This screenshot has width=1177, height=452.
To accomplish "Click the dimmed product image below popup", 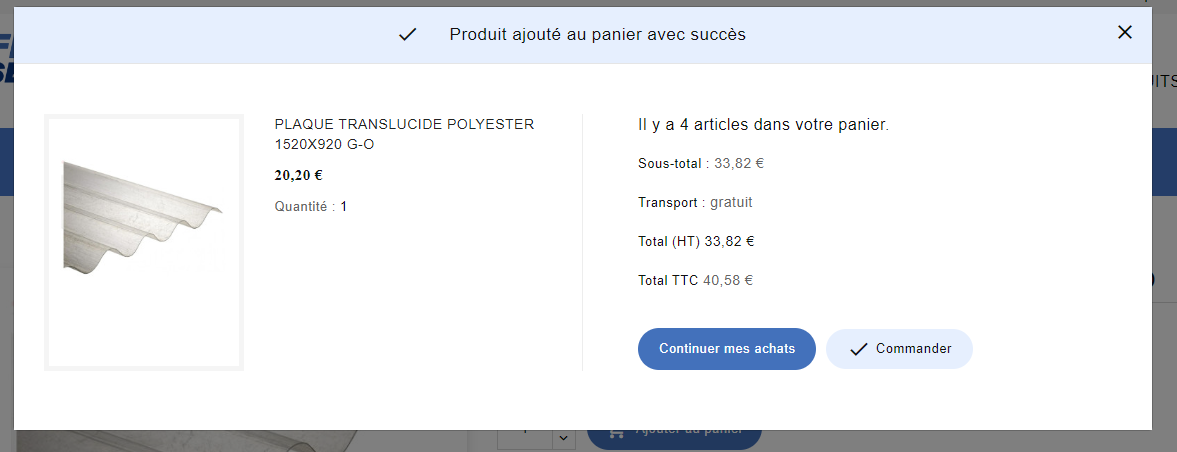I will coord(195,441).
